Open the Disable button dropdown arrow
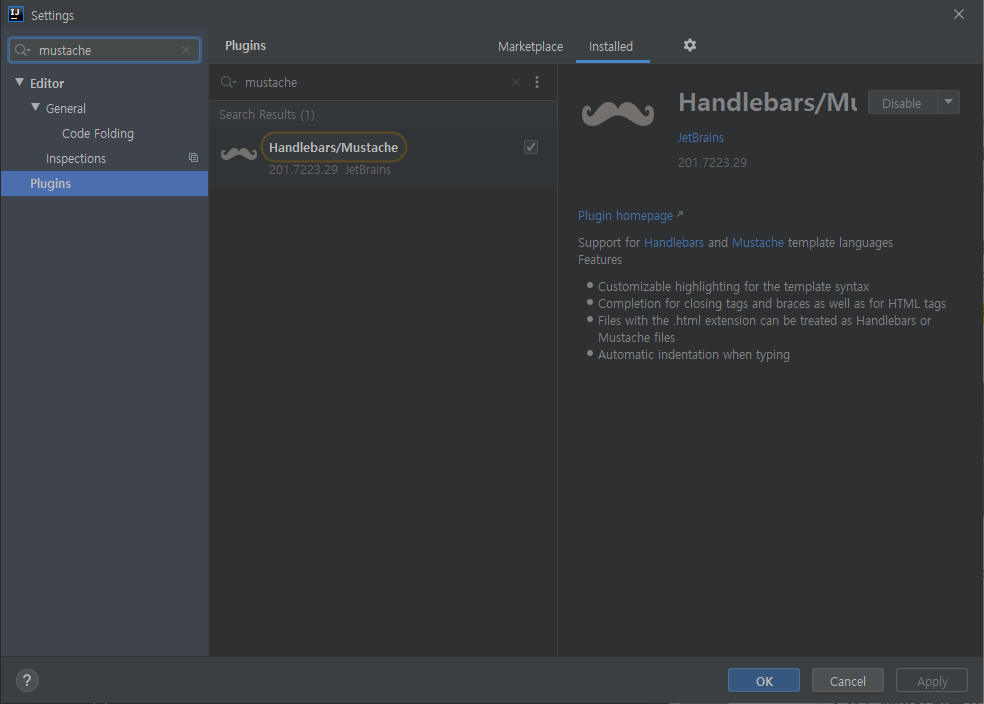The height and width of the screenshot is (704, 984). (x=948, y=102)
